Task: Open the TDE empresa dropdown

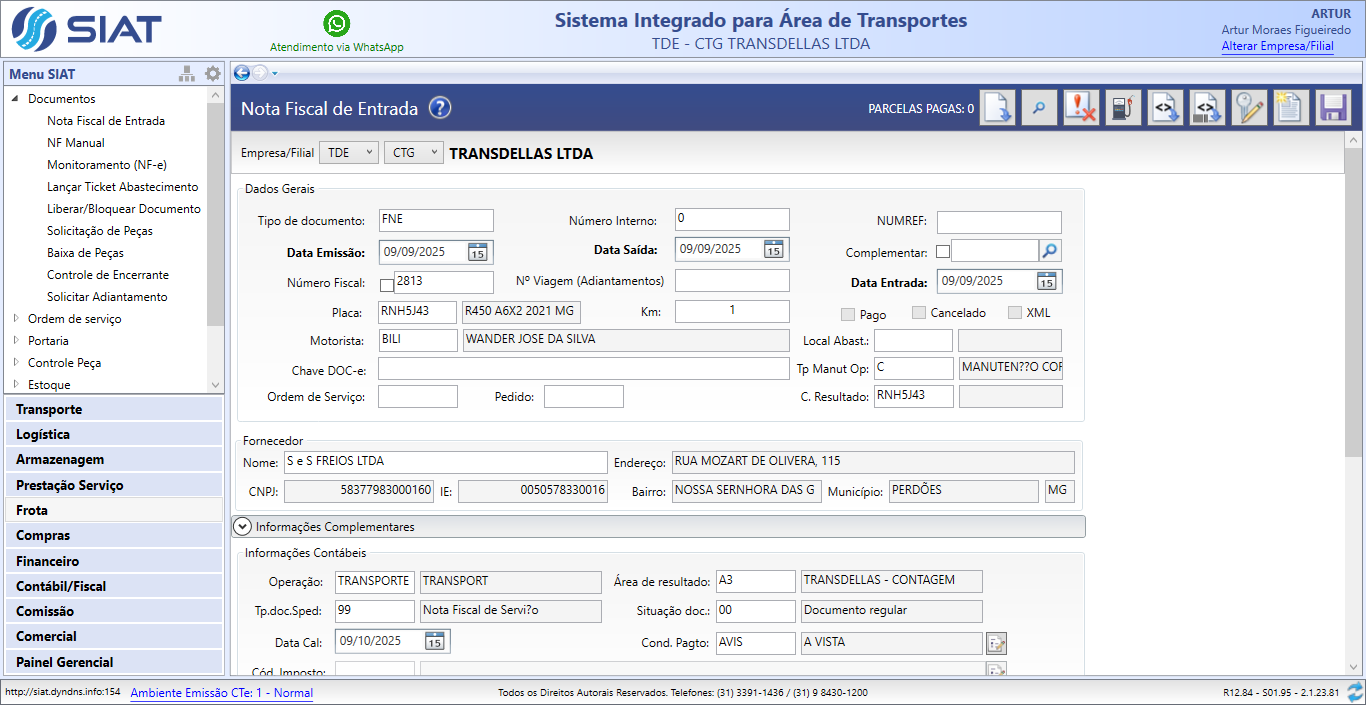Action: [x=348, y=153]
